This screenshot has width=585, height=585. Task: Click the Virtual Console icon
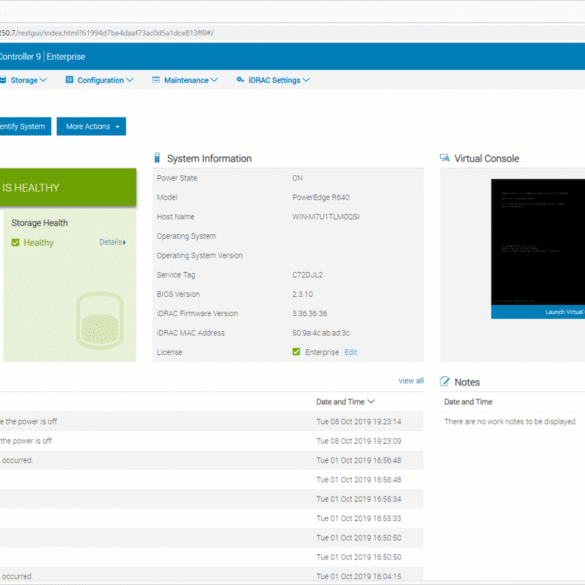pyautogui.click(x=445, y=158)
